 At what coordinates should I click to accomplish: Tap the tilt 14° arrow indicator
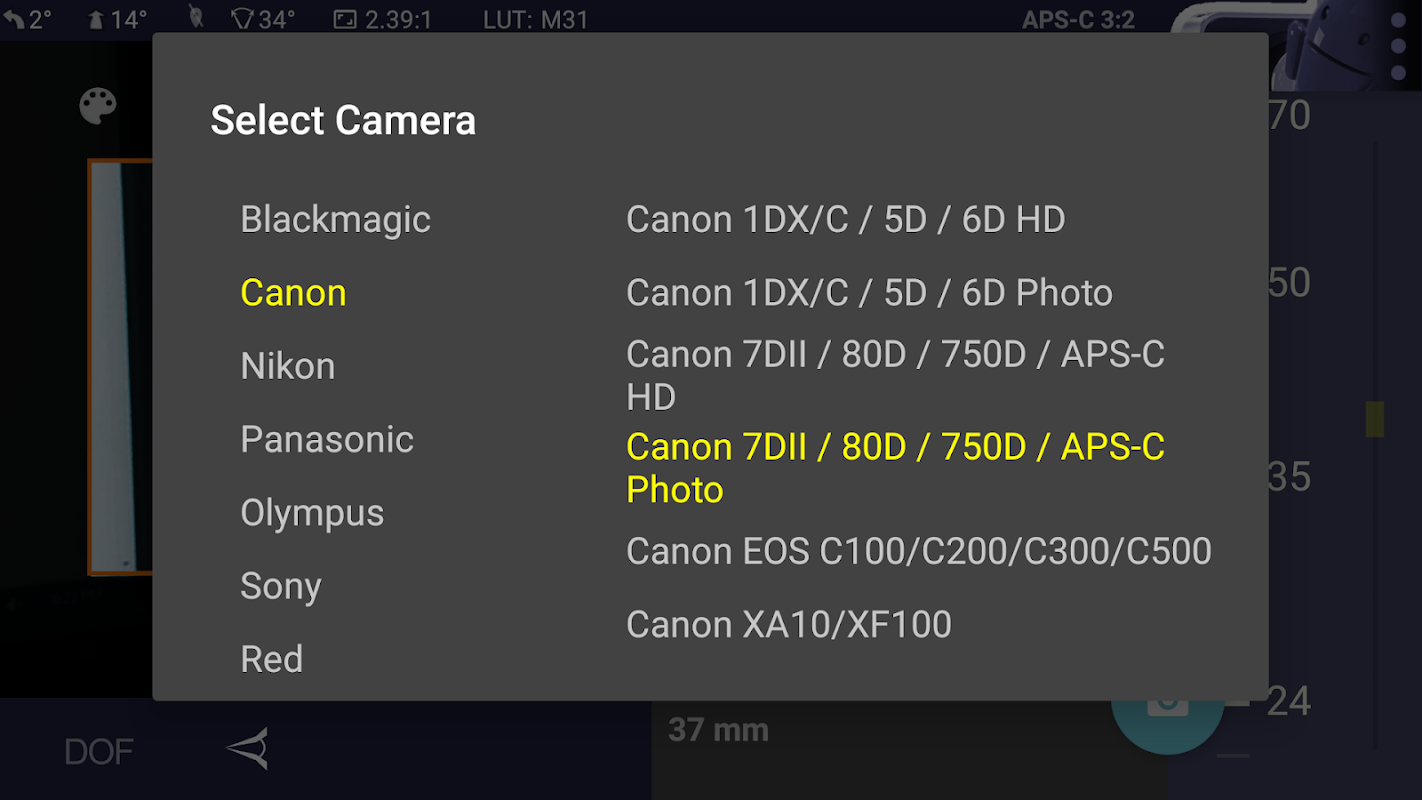coord(119,20)
